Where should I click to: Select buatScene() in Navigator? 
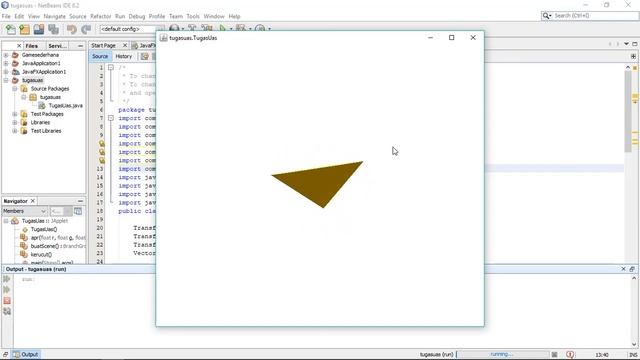58,246
